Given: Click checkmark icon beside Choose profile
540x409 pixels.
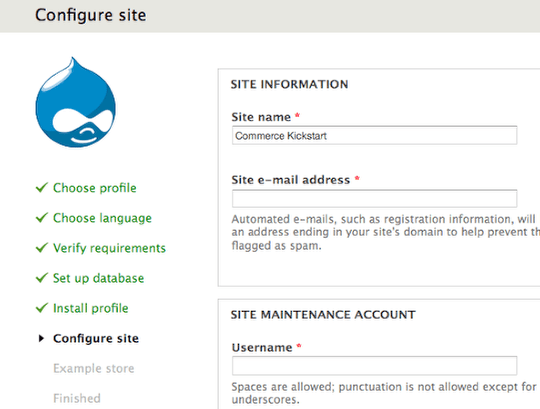Looking at the screenshot, I should point(42,188).
